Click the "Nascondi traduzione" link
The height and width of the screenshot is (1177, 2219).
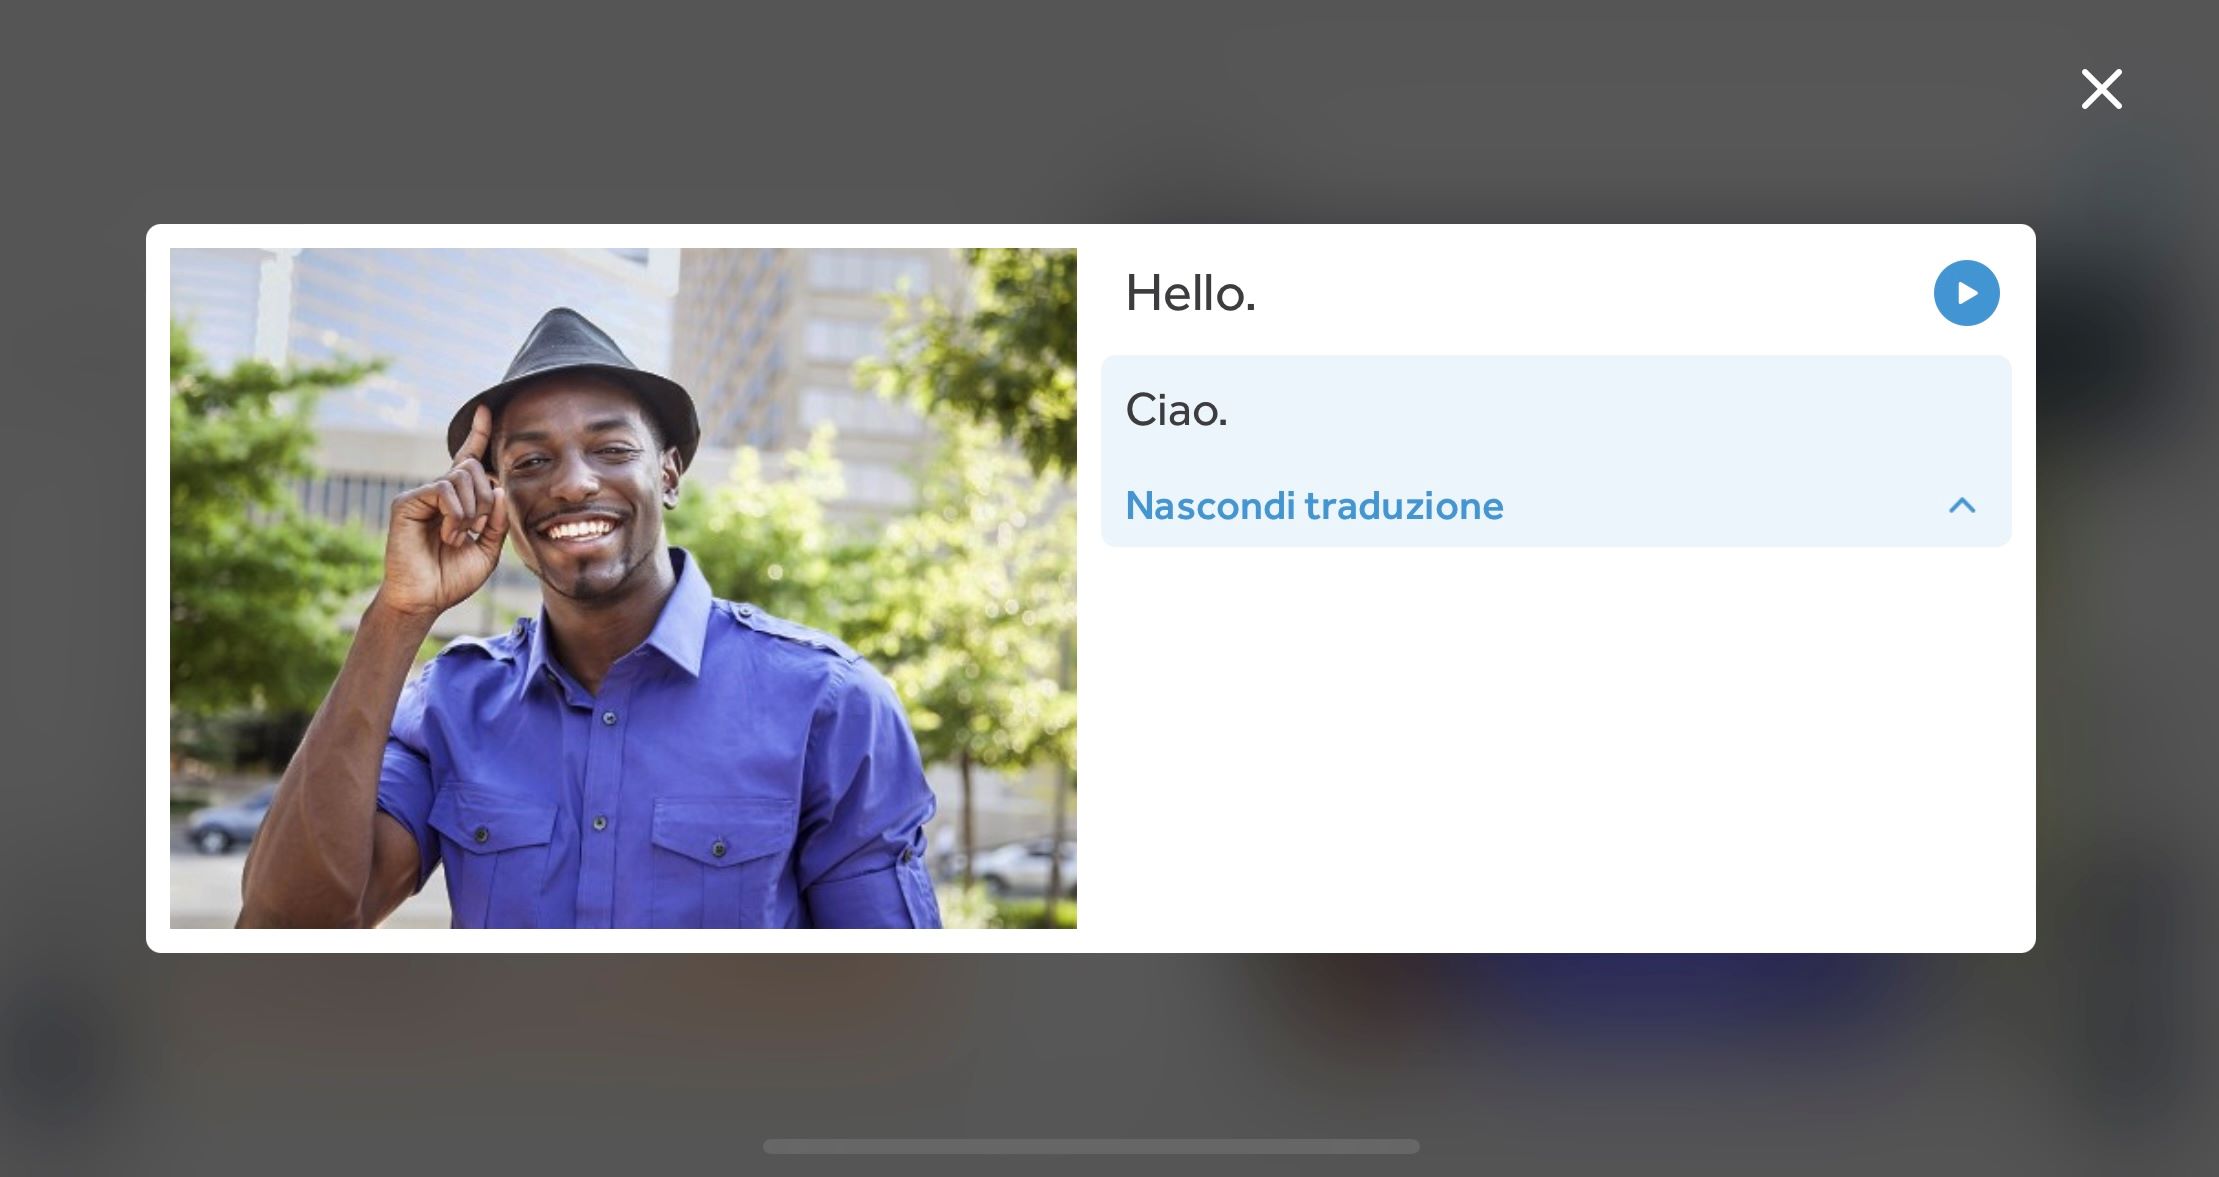click(x=1313, y=506)
